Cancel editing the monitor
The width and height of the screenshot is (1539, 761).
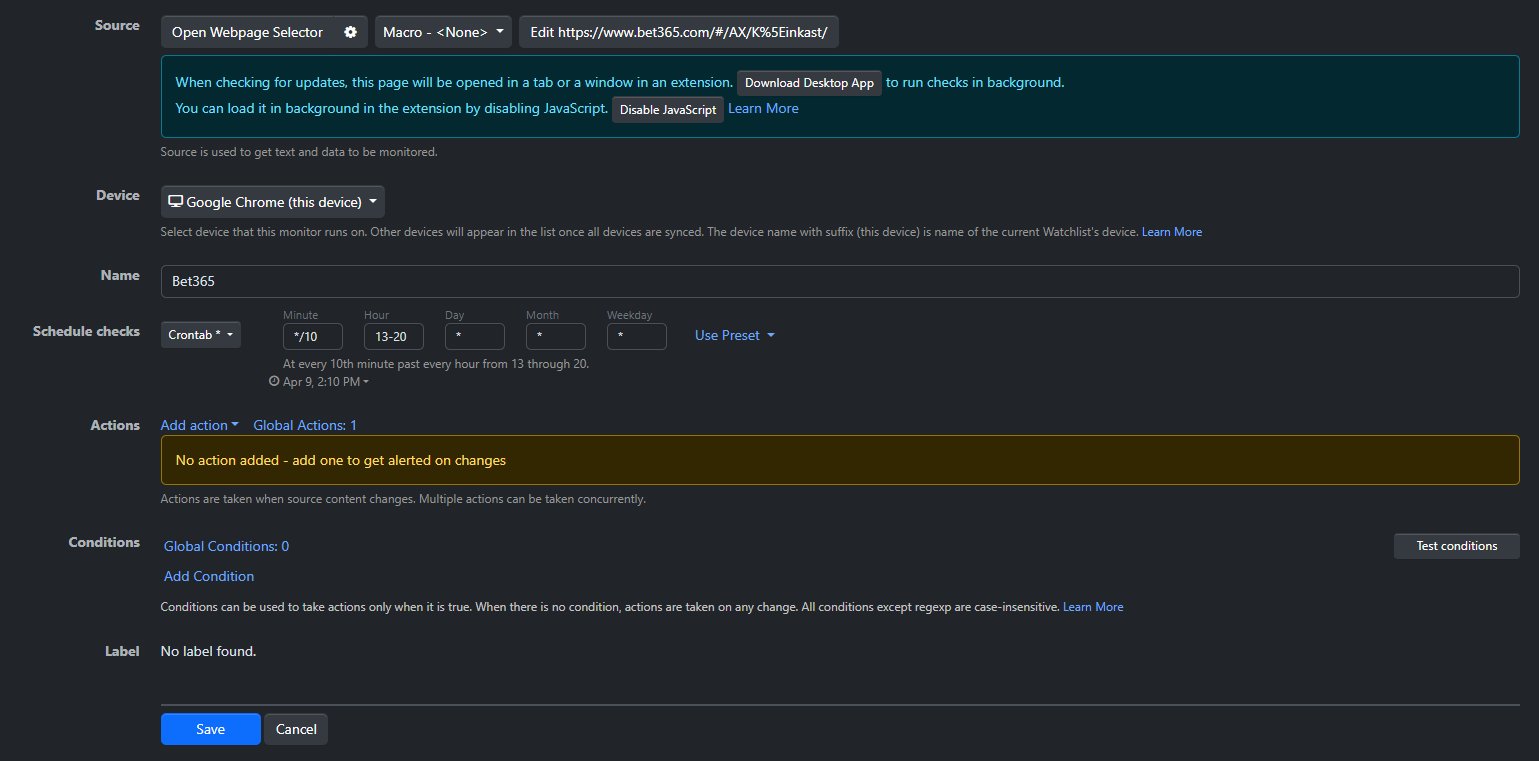[x=296, y=729]
